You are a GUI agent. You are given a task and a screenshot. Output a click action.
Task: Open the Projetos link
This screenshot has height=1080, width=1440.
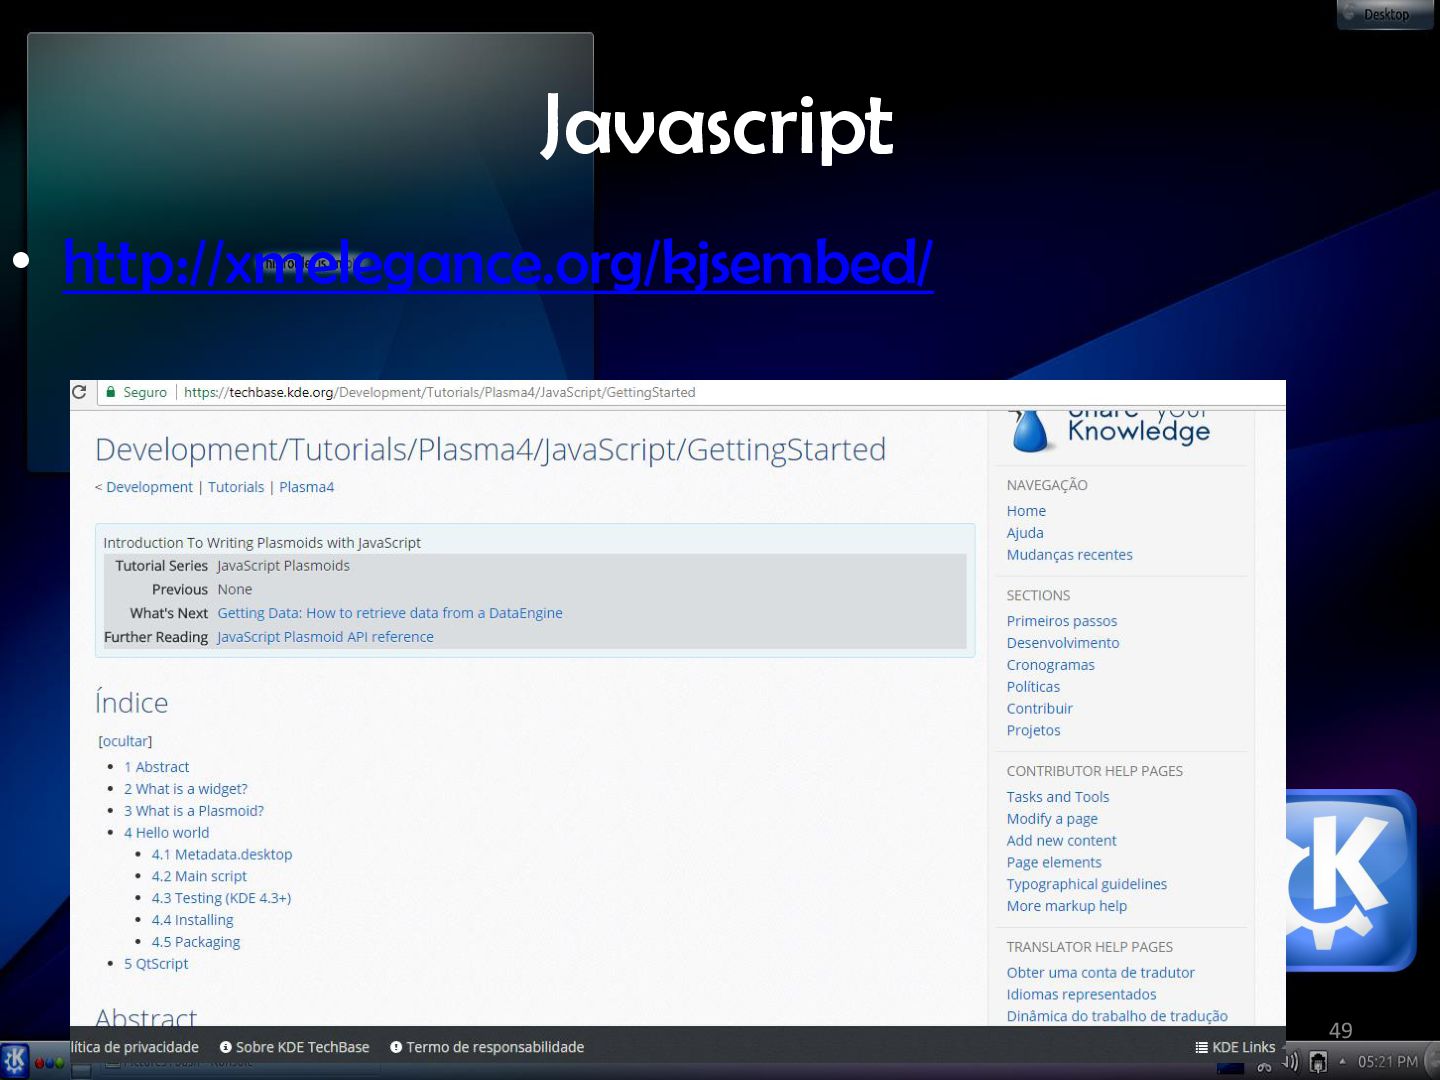[x=1033, y=731]
